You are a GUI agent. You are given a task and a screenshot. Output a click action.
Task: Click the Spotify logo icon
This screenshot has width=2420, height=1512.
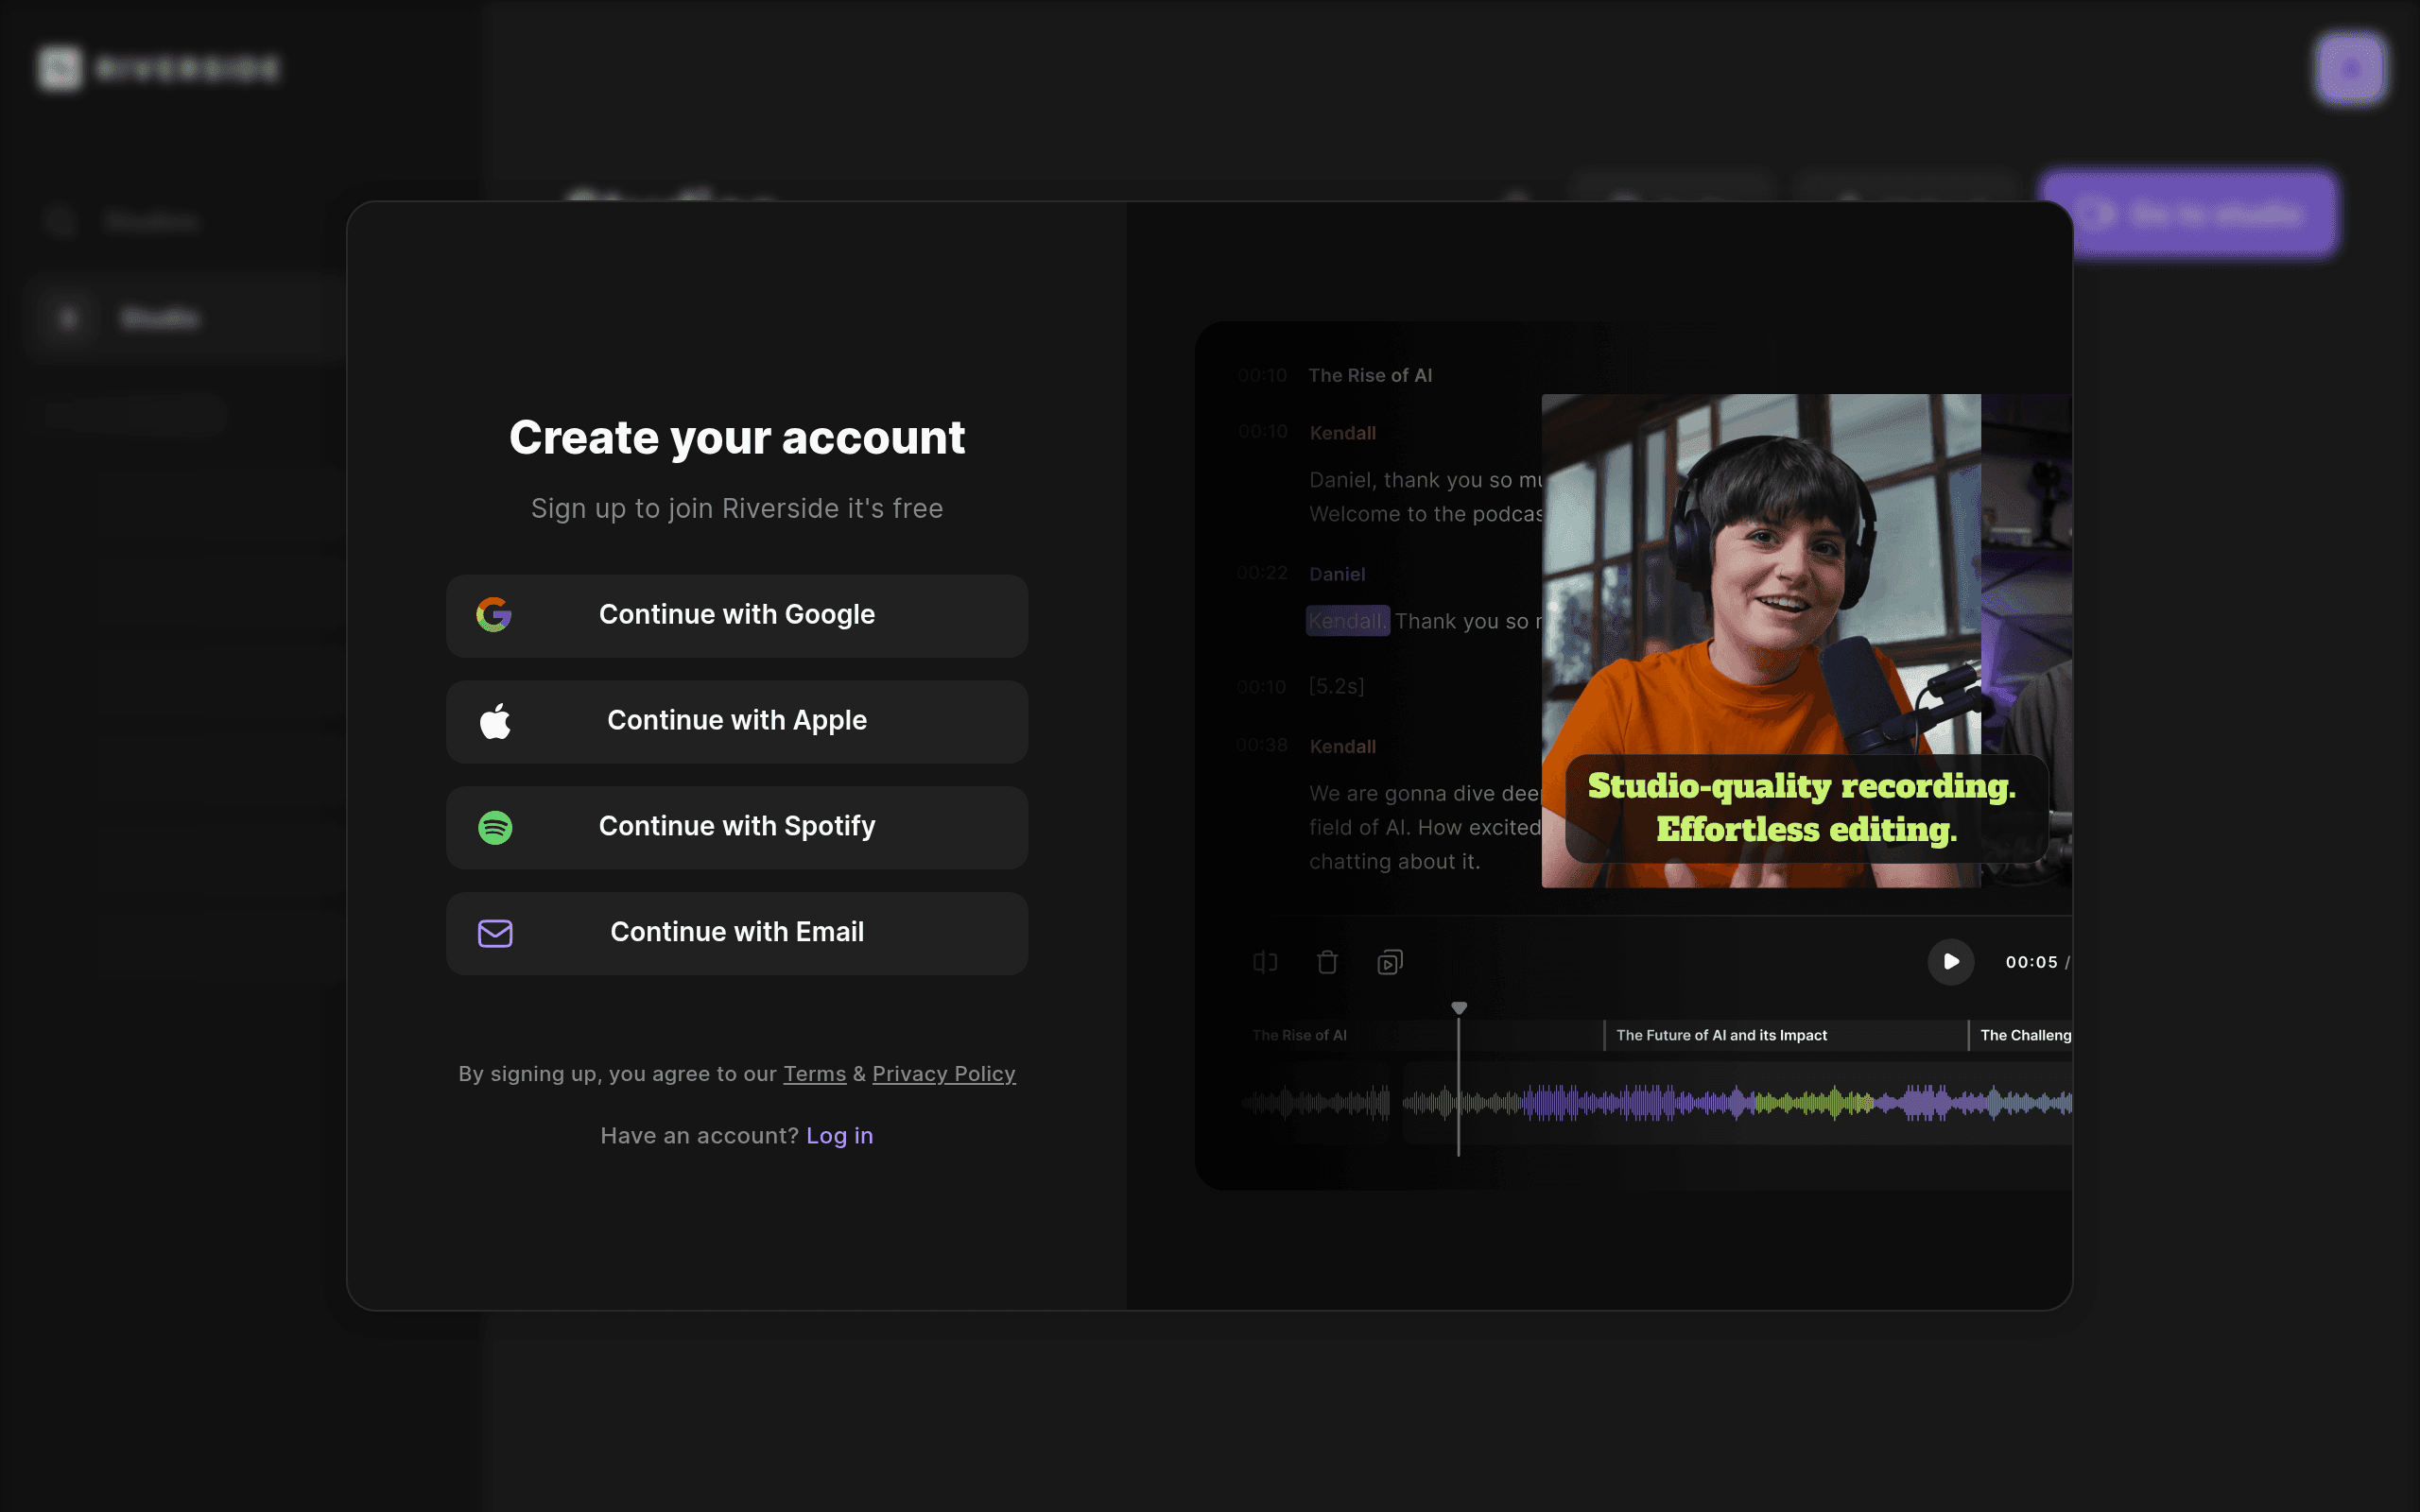[495, 827]
